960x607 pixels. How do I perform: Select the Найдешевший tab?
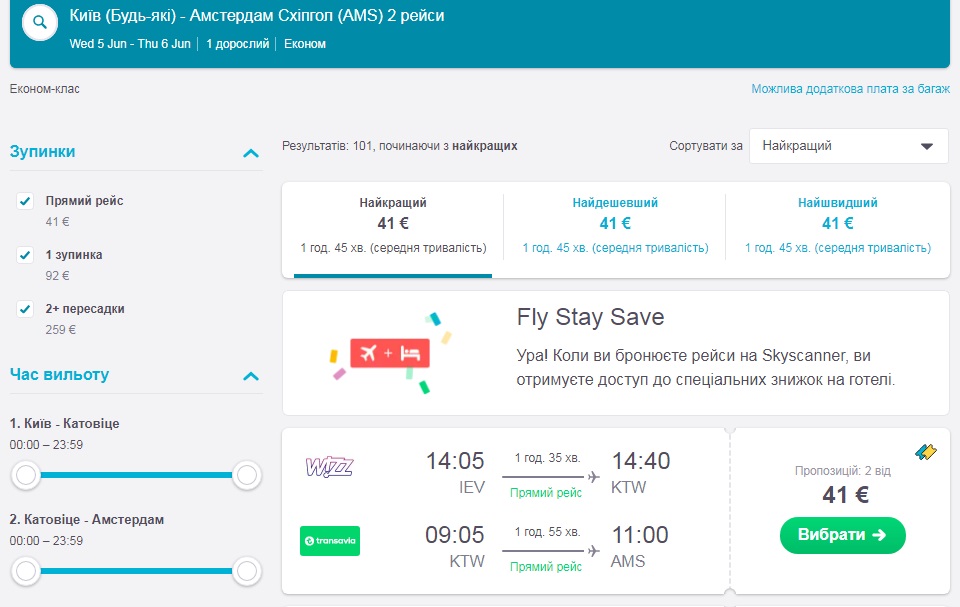(x=615, y=225)
